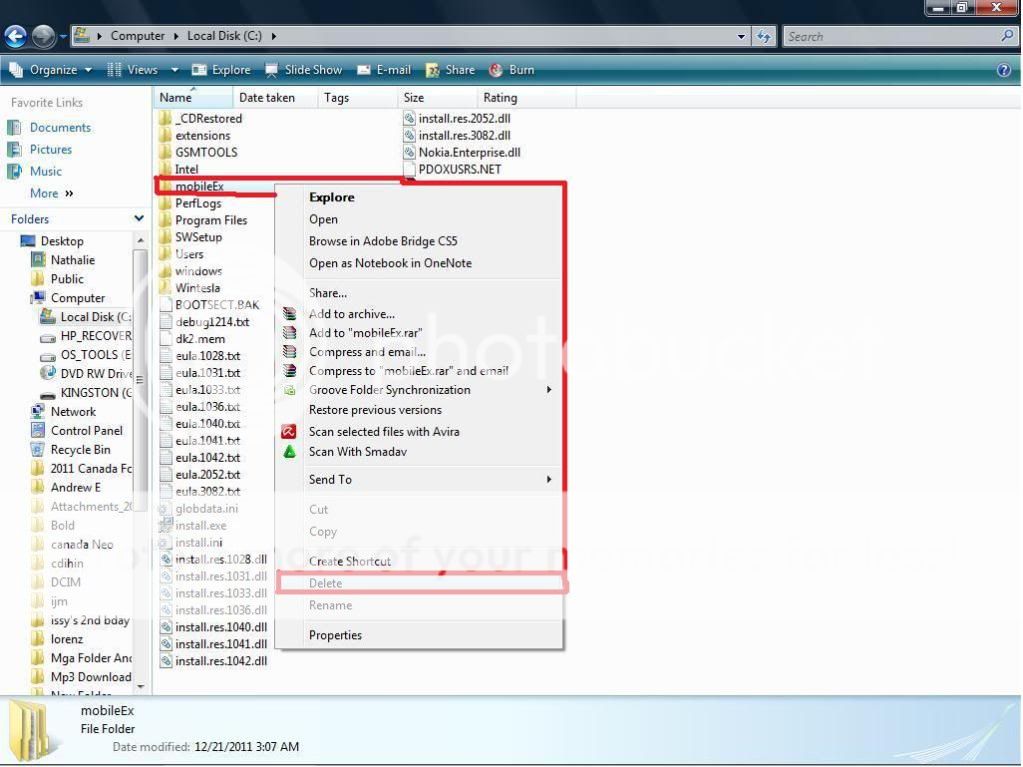This screenshot has height=767, width=1023.
Task: Select Open as Notebook in OneNote
Action: click(390, 263)
